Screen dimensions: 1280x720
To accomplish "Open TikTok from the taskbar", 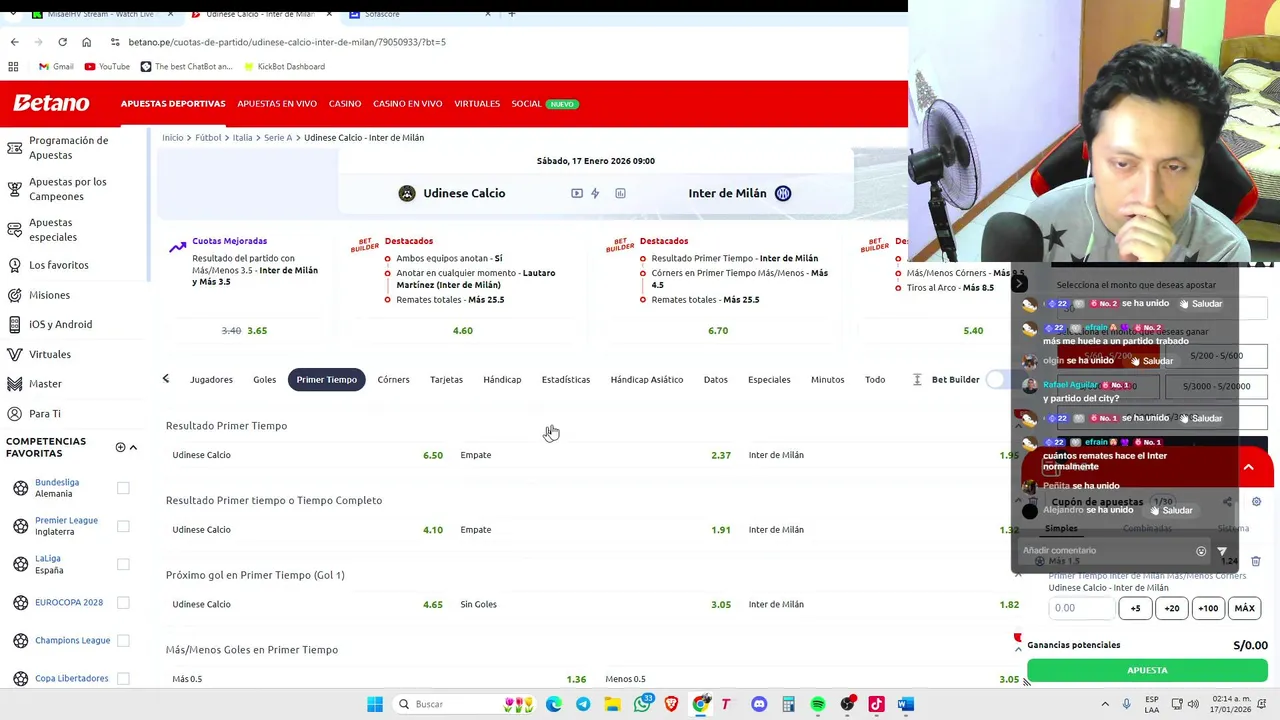I will point(876,704).
